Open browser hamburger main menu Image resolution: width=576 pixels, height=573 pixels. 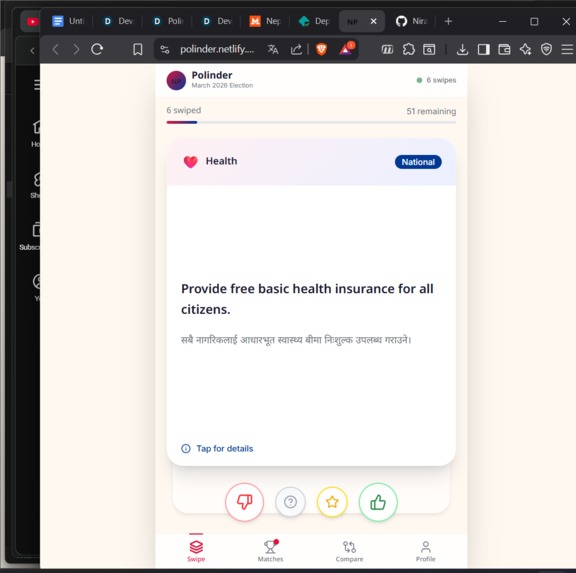click(567, 49)
